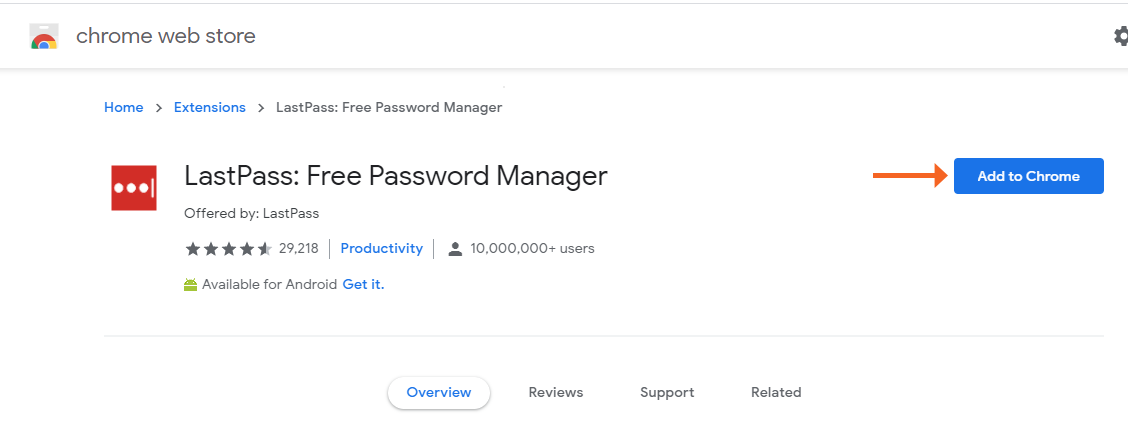This screenshot has height=421, width=1128.
Task: Switch to the Reviews tab
Action: click(556, 392)
